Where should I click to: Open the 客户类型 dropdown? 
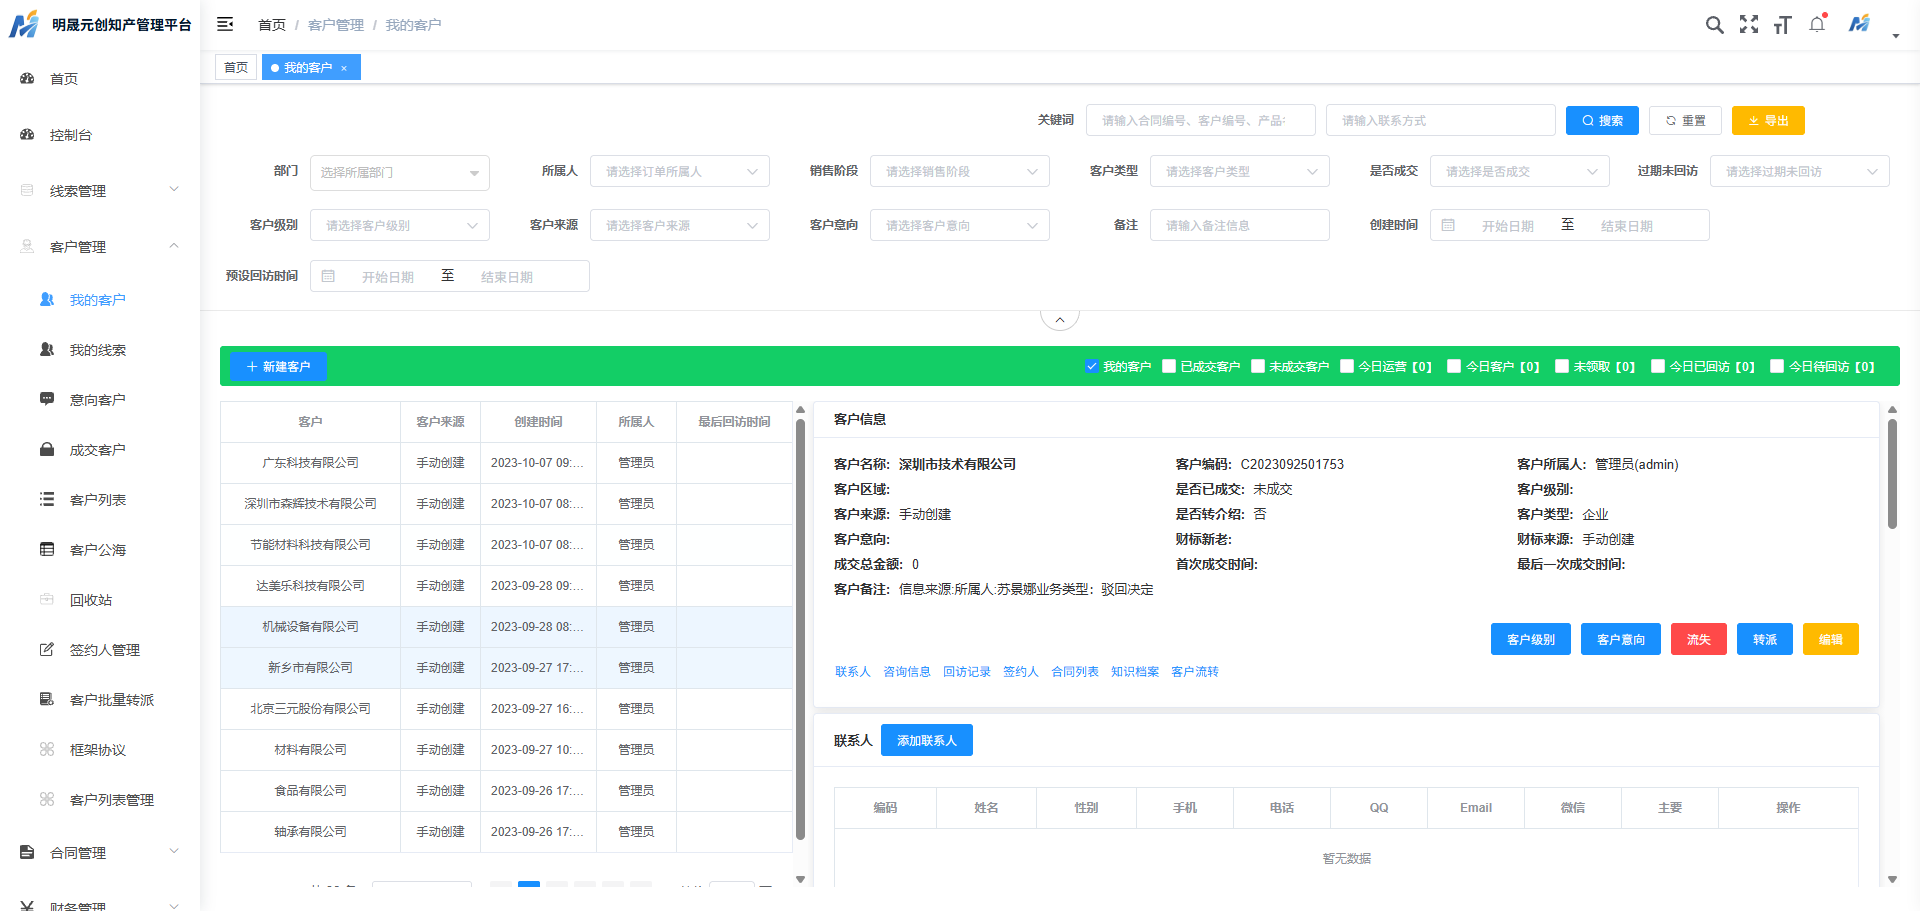[x=1239, y=171]
